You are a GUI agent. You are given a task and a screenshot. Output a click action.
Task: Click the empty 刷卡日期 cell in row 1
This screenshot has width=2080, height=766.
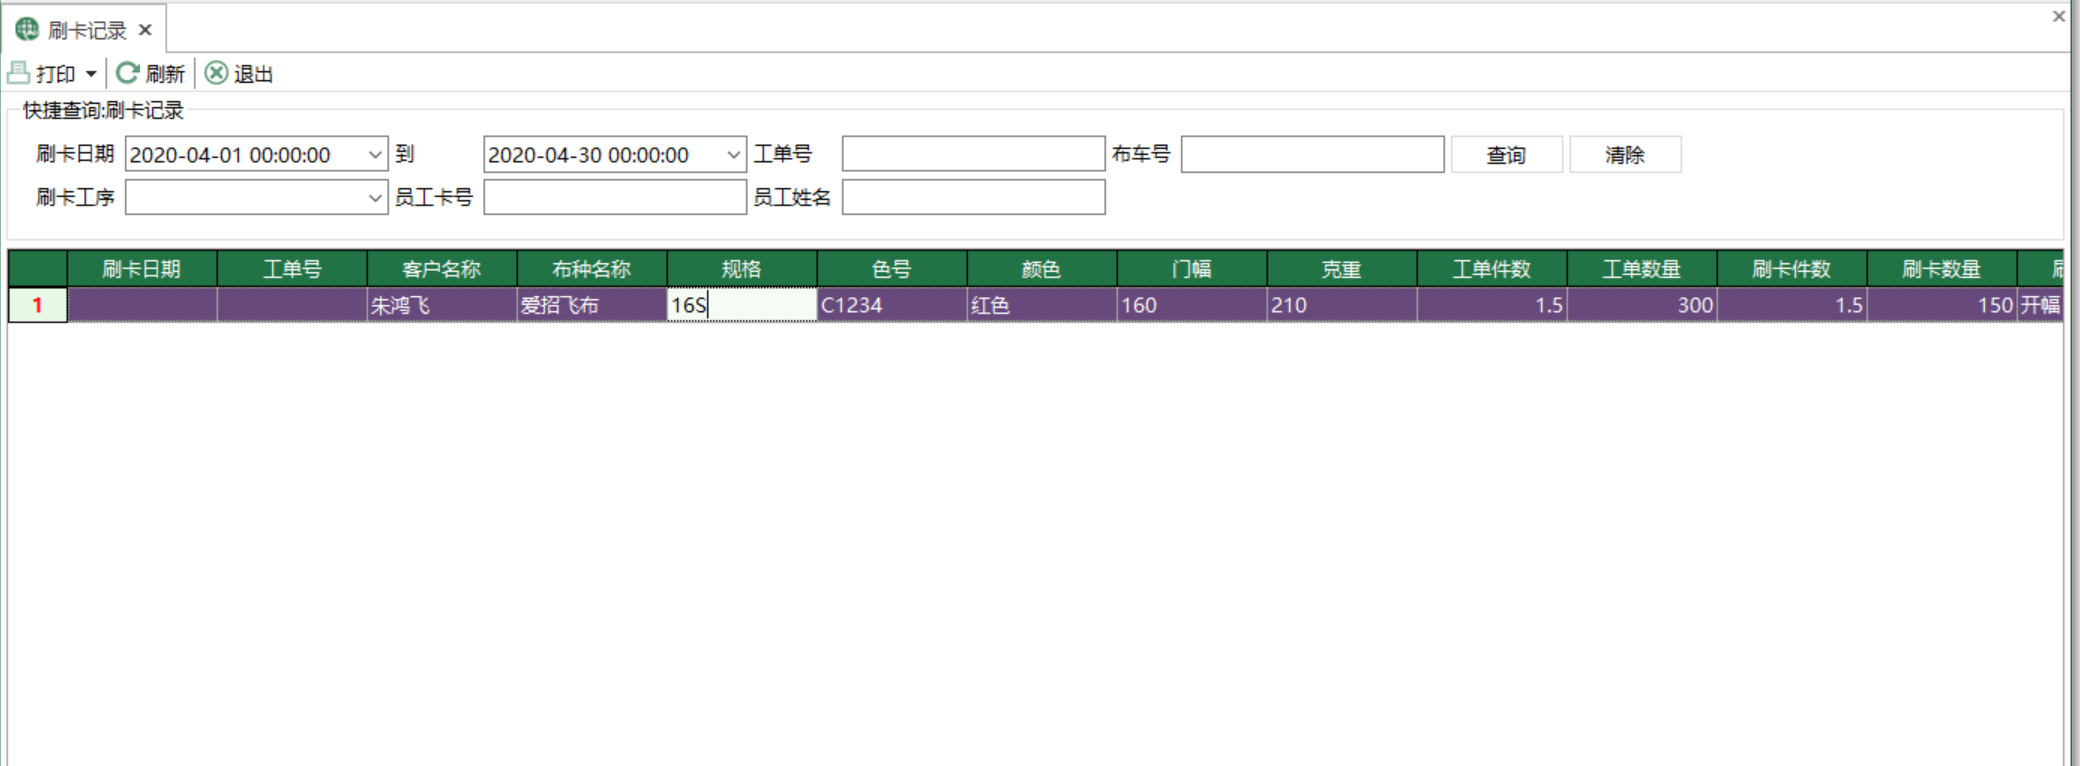pyautogui.click(x=142, y=305)
